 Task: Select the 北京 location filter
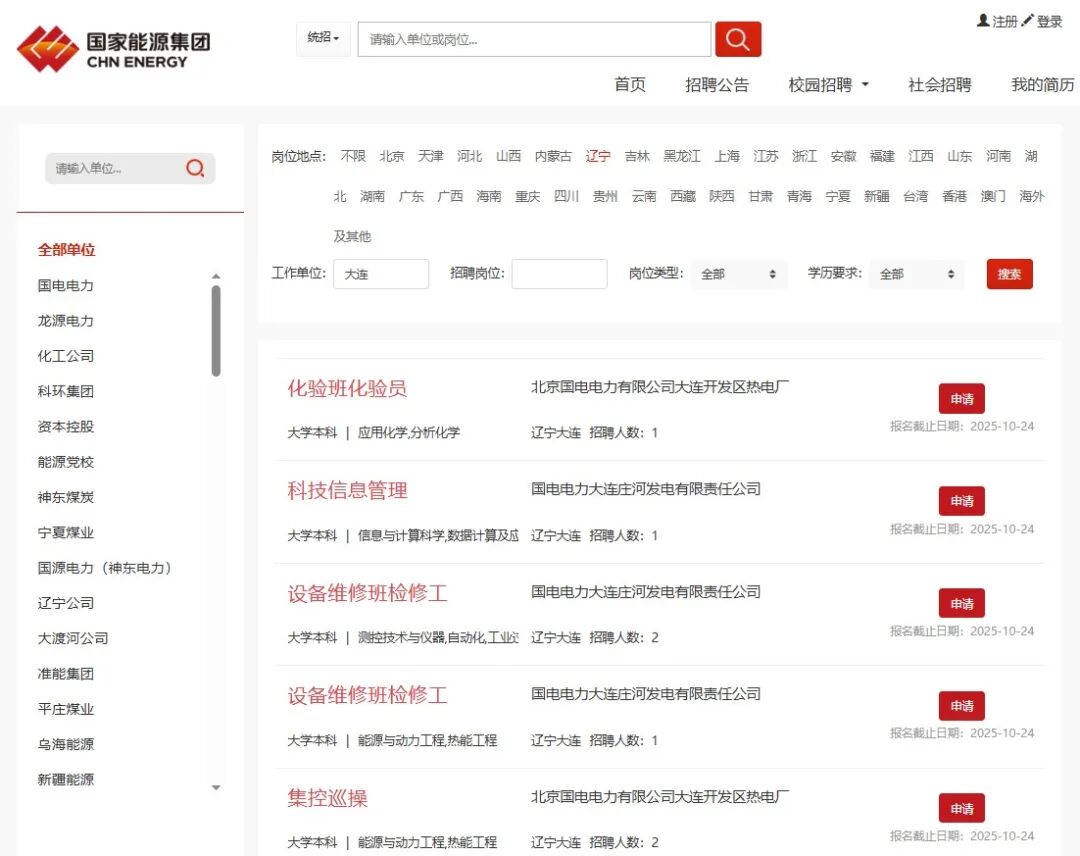[391, 156]
